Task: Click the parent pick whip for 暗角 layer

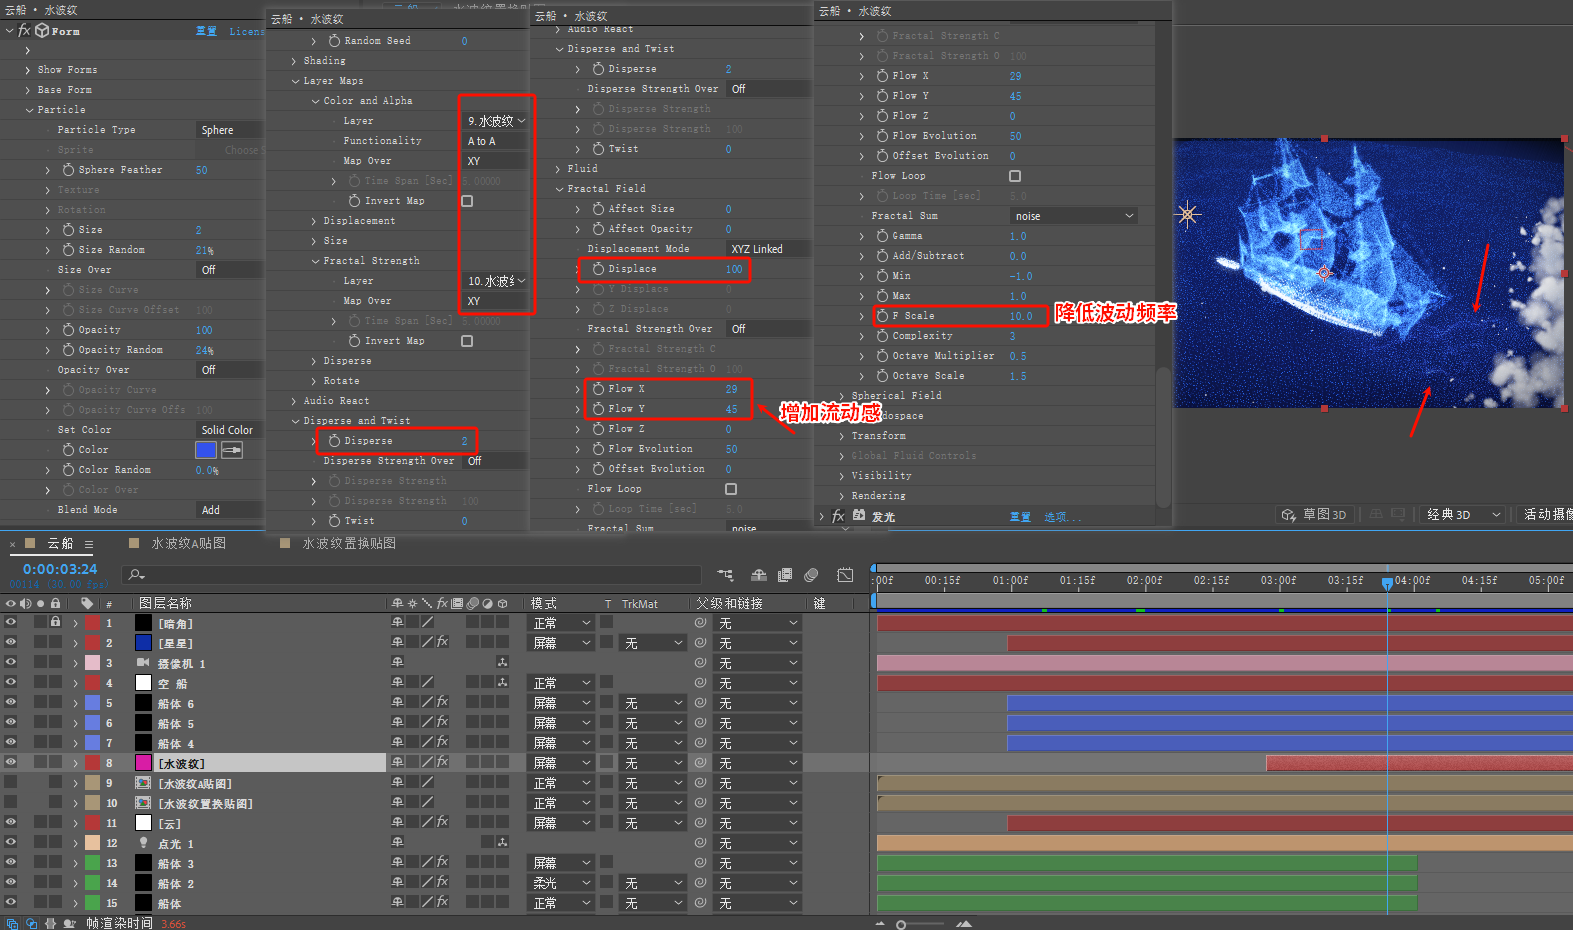Action: [x=700, y=623]
